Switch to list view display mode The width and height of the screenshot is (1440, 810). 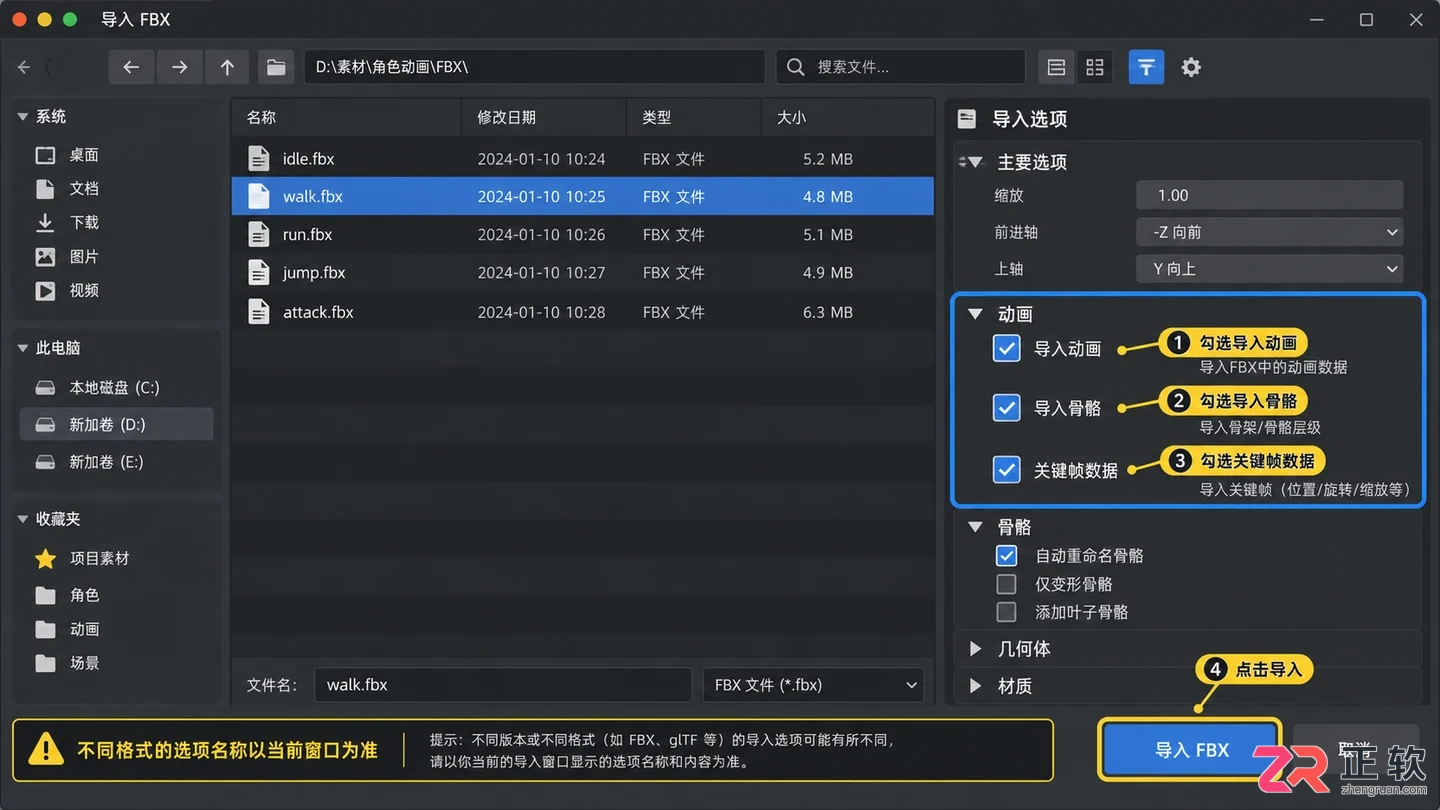[1056, 67]
